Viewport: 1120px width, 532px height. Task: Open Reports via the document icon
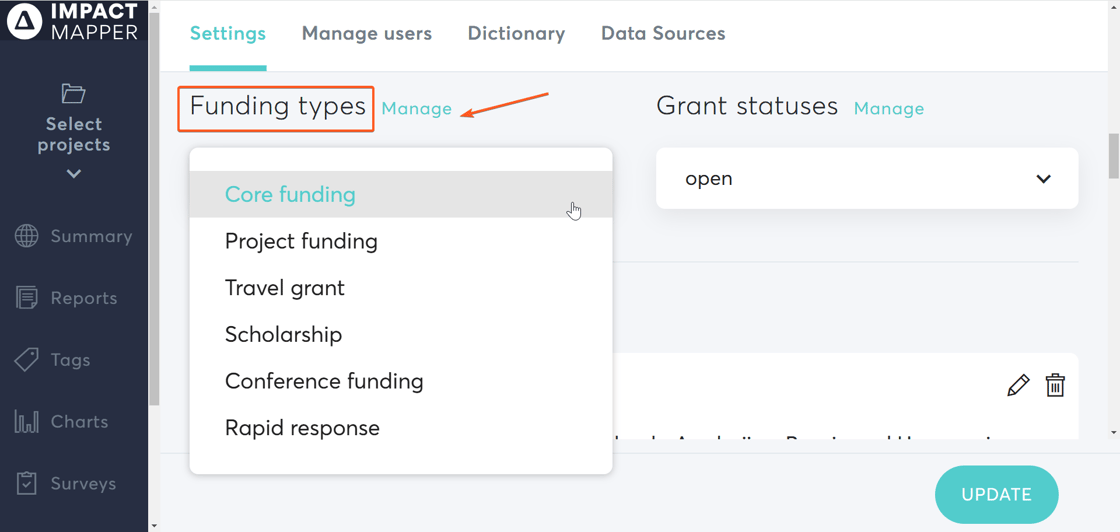point(27,298)
